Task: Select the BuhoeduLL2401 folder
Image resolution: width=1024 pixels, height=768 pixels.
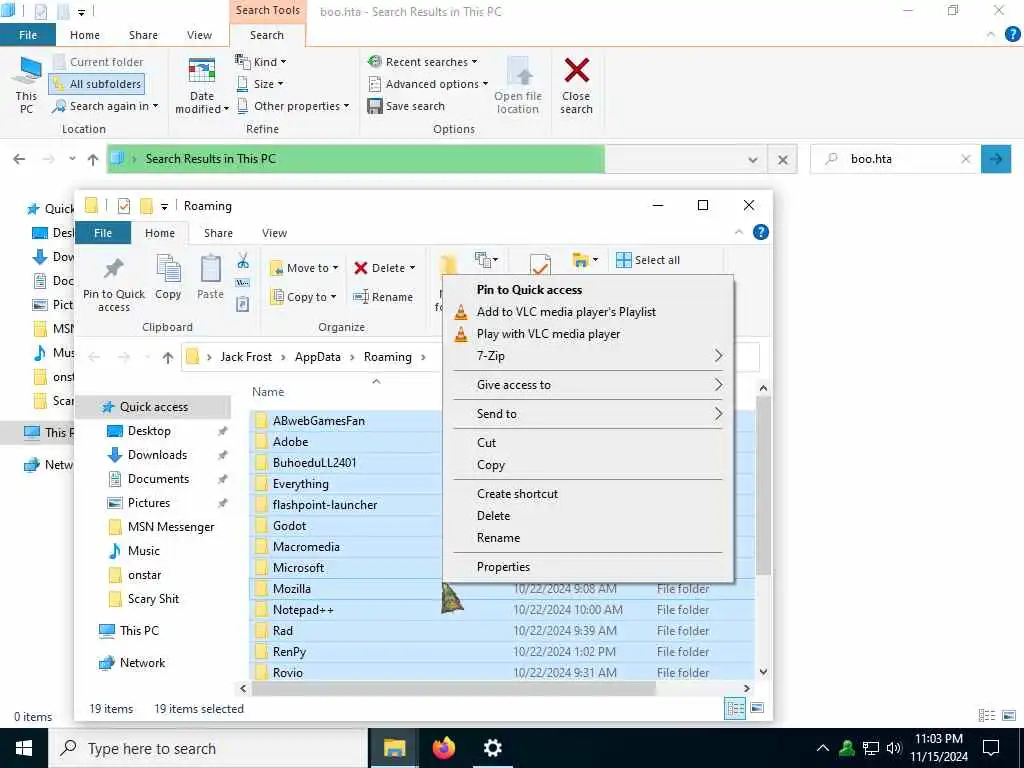Action: click(315, 463)
